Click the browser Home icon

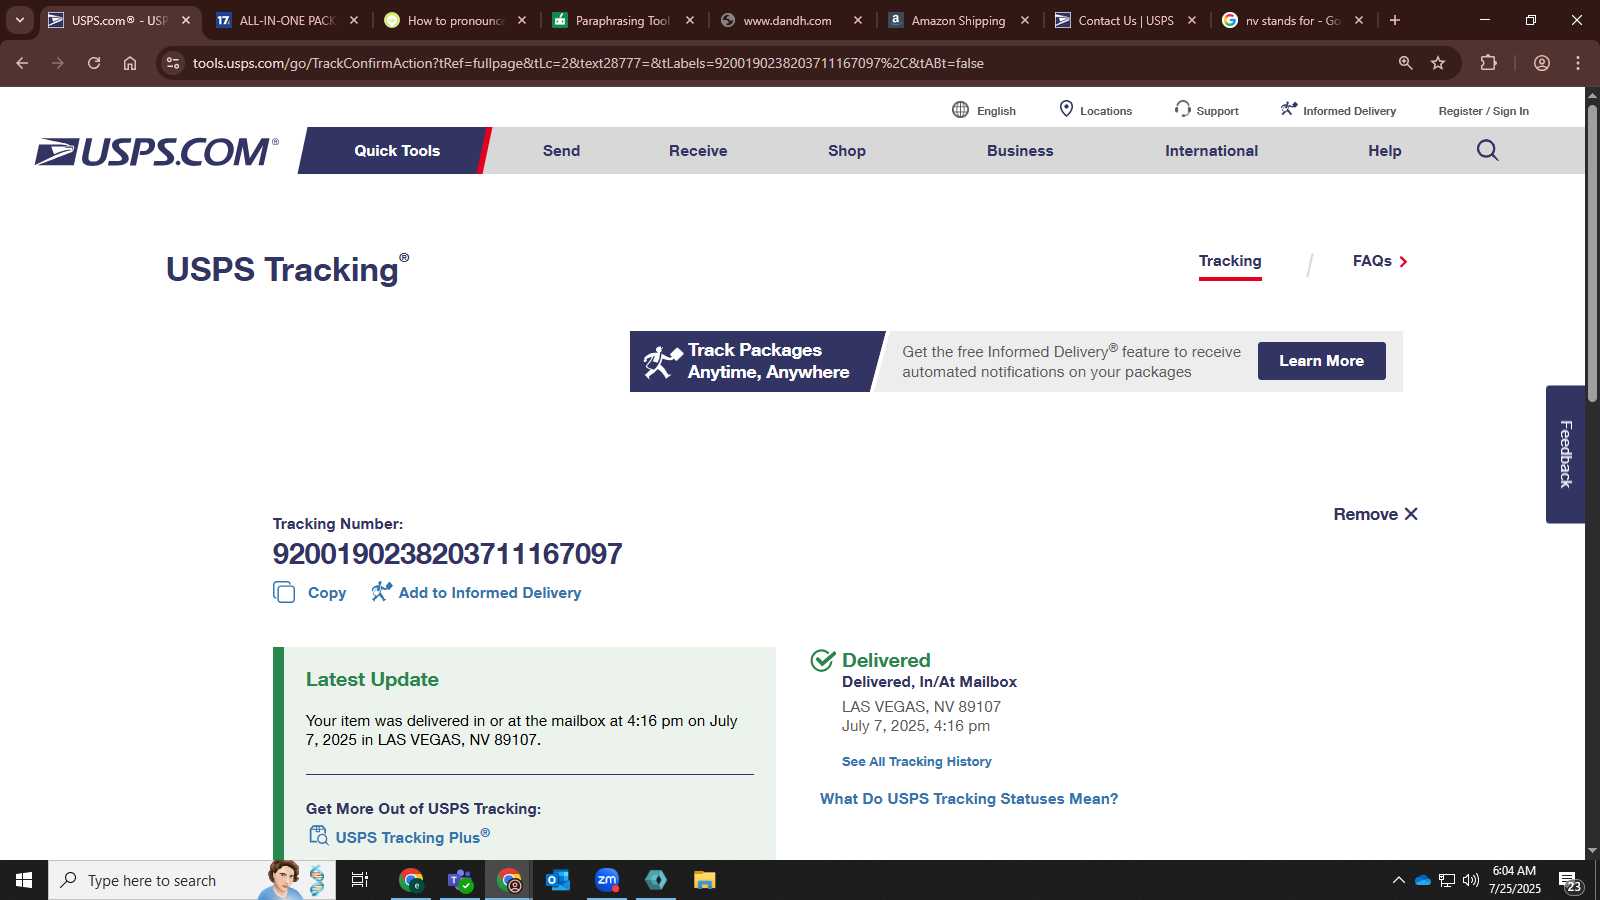coord(130,63)
